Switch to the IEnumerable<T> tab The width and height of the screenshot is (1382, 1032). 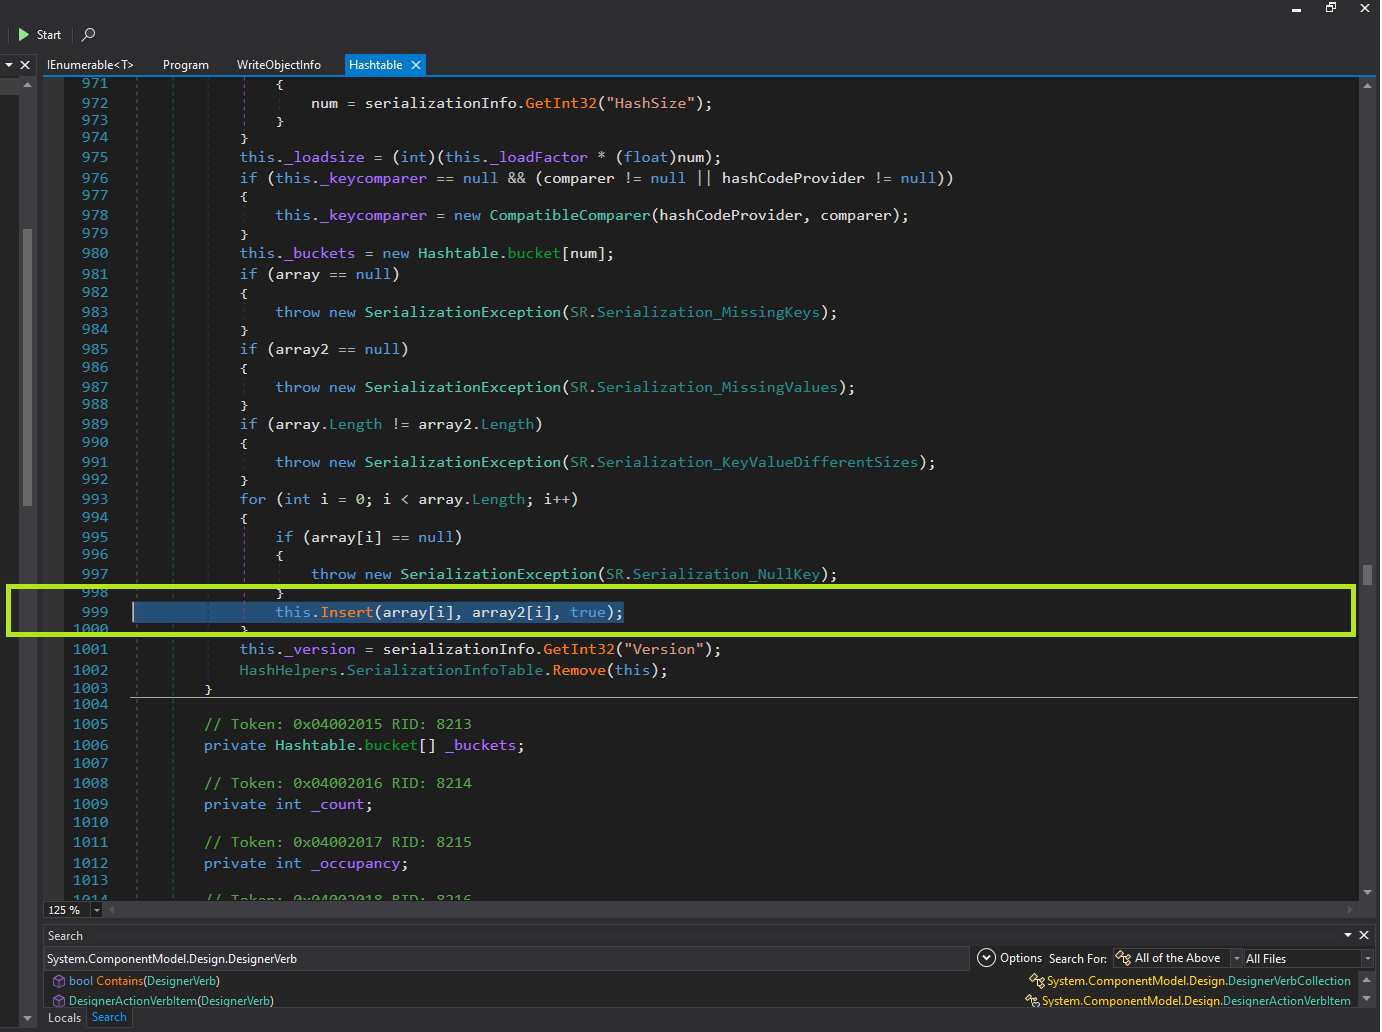[90, 65]
